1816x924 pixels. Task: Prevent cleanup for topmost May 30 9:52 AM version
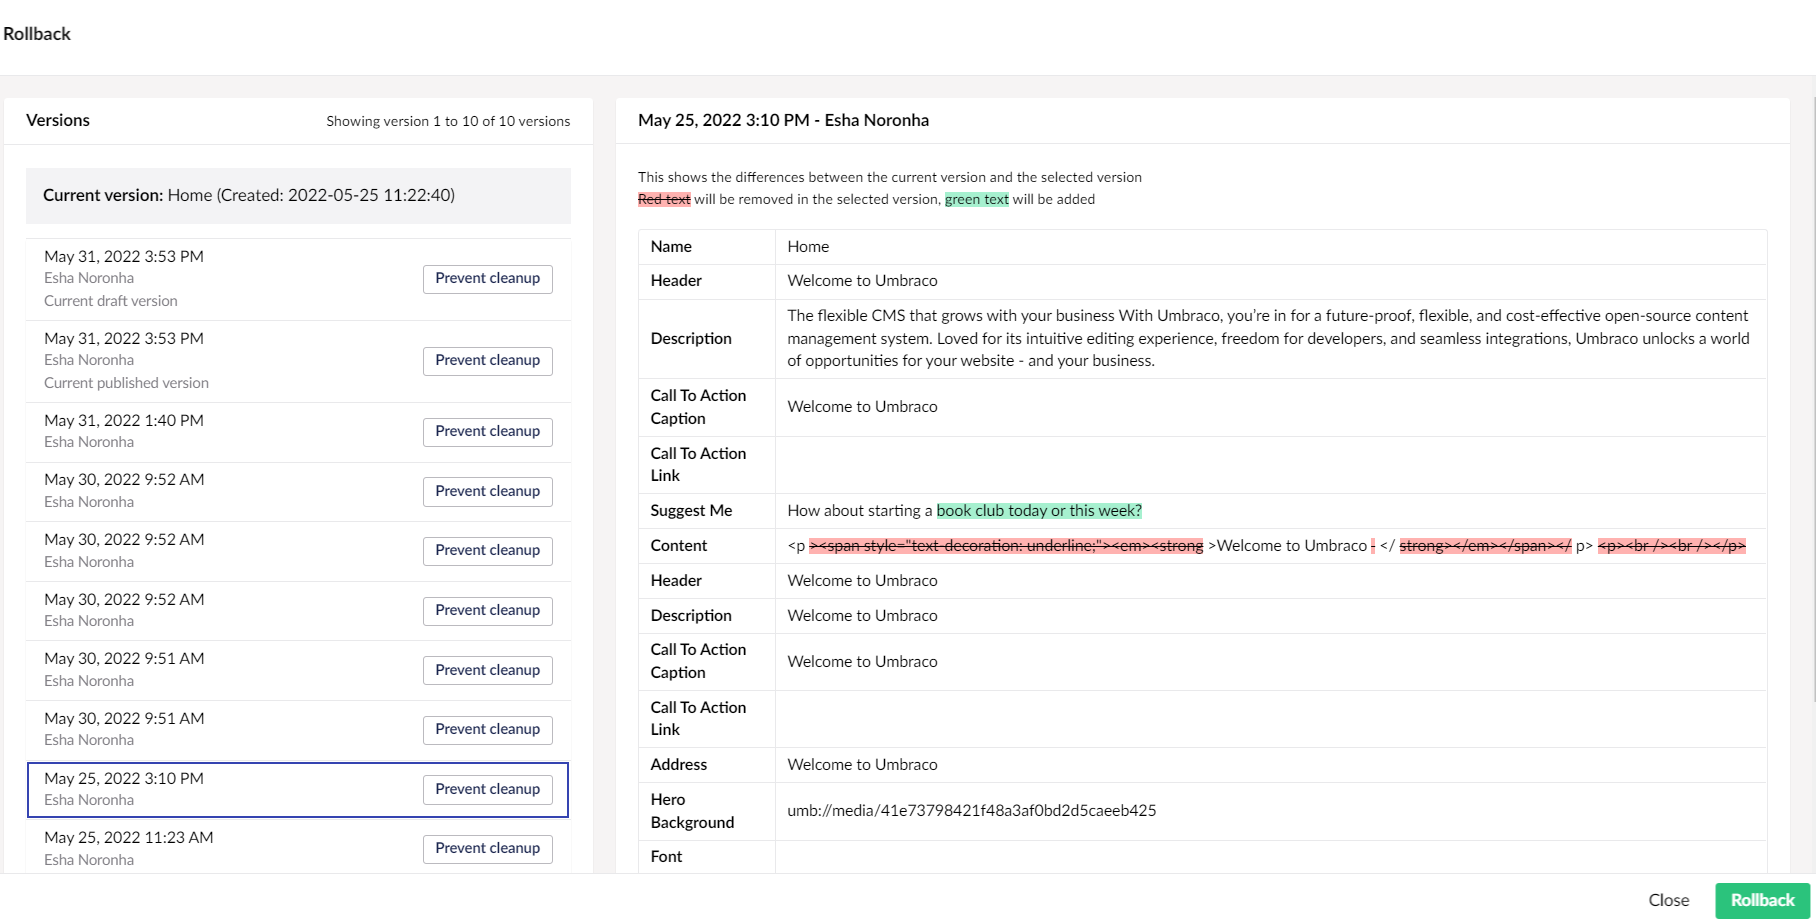click(487, 492)
